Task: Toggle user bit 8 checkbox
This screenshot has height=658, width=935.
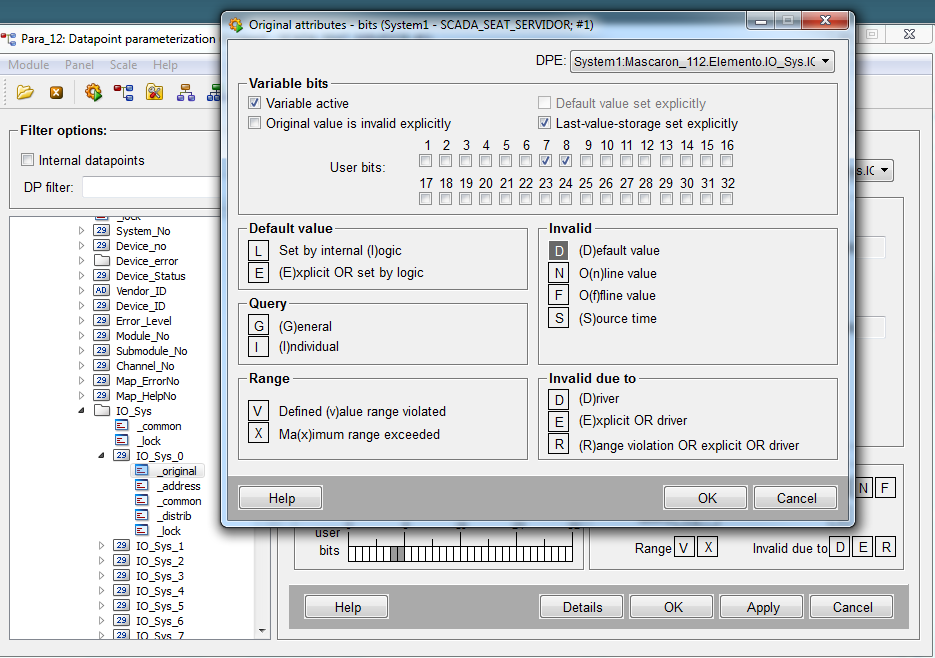Action: point(566,160)
